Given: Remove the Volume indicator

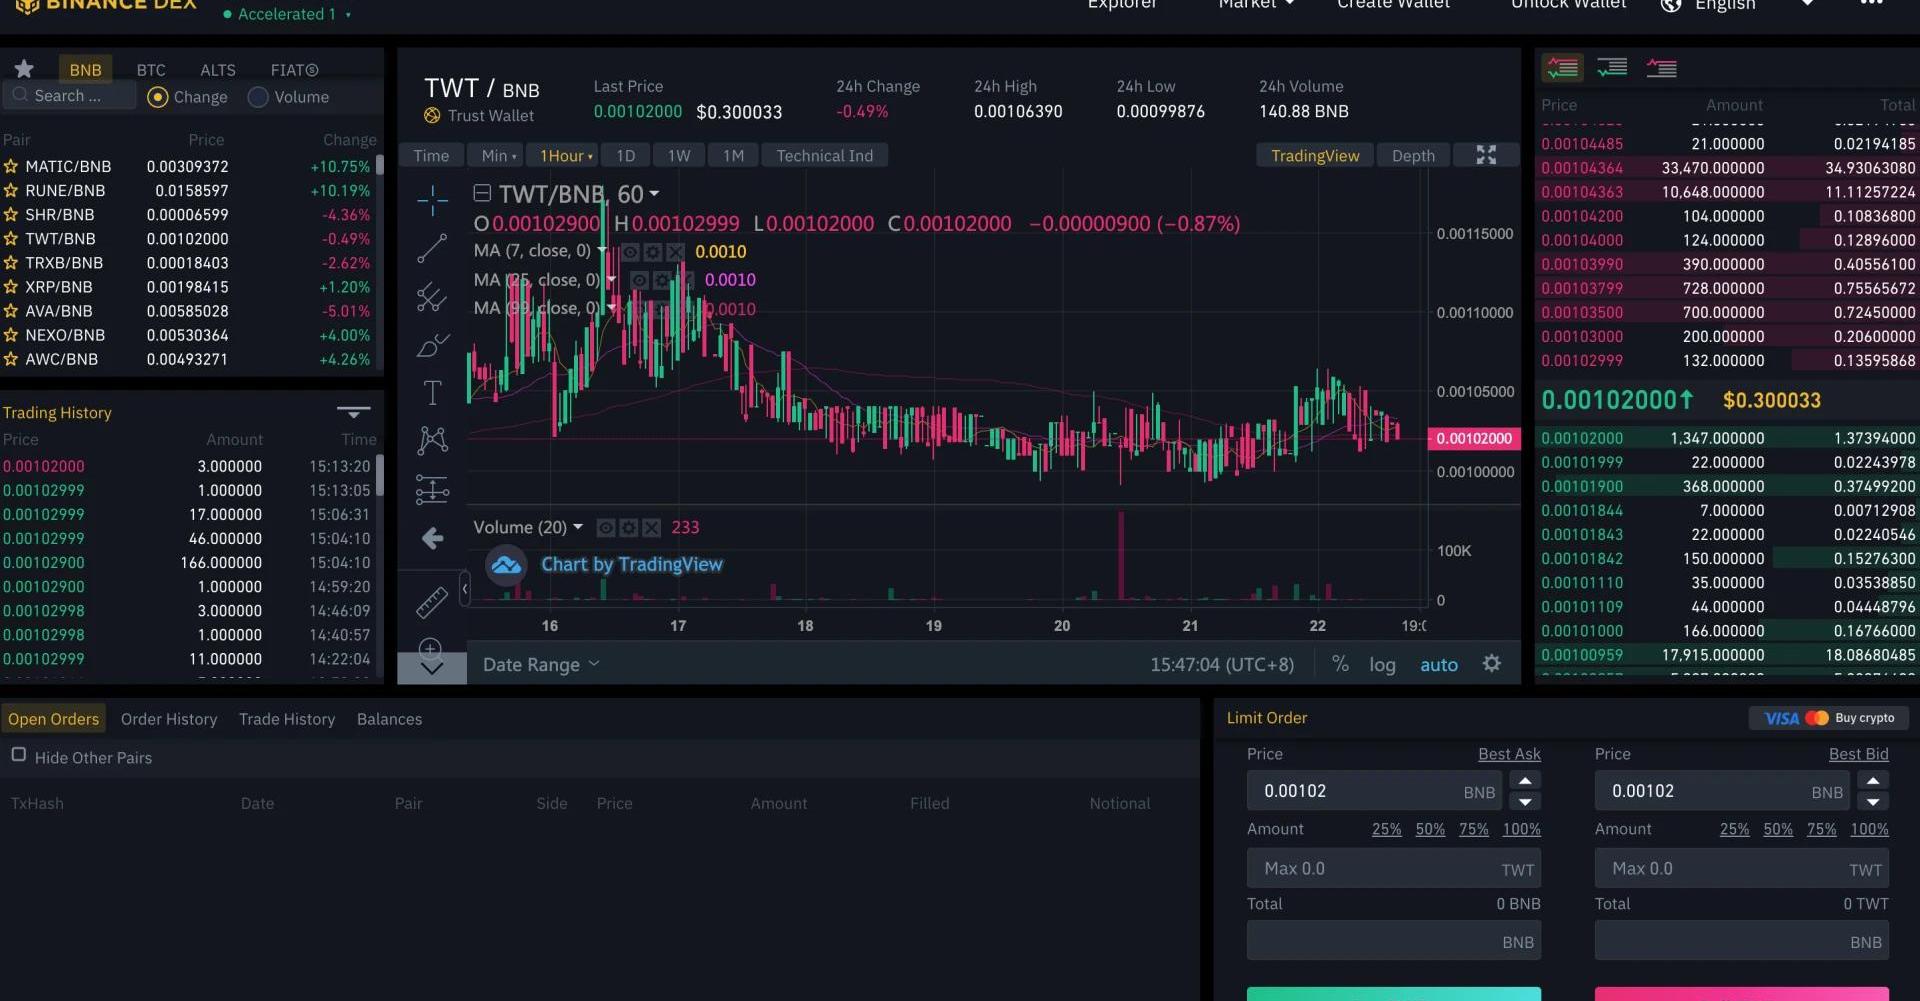Looking at the screenshot, I should tap(651, 528).
